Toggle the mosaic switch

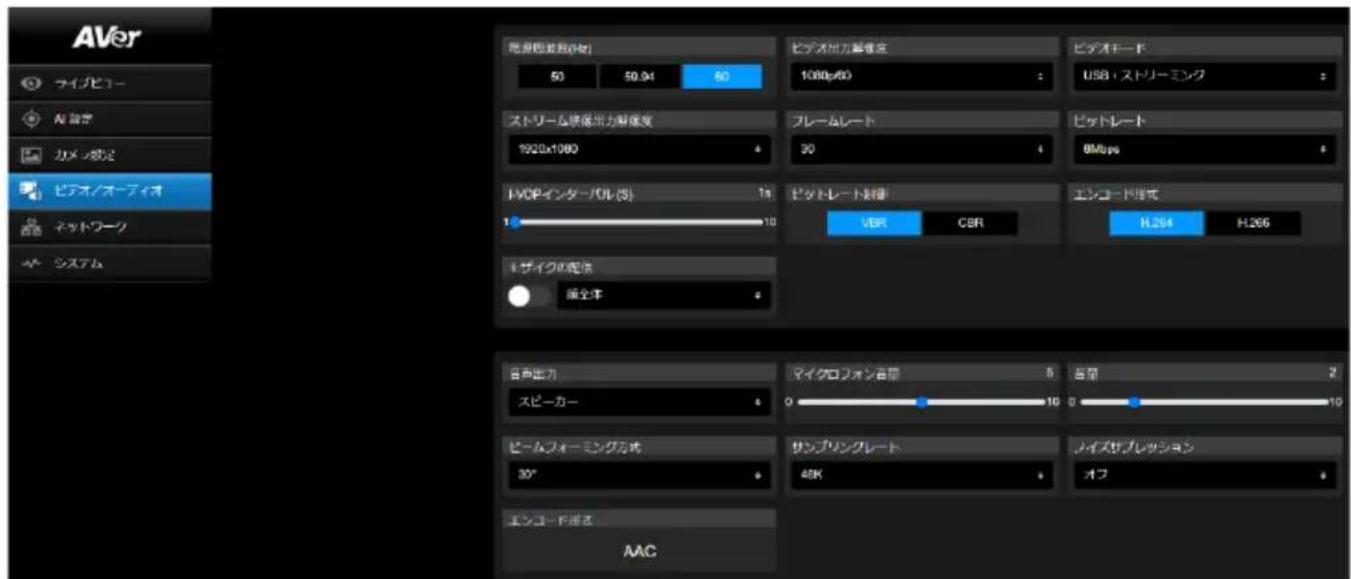(x=528, y=296)
